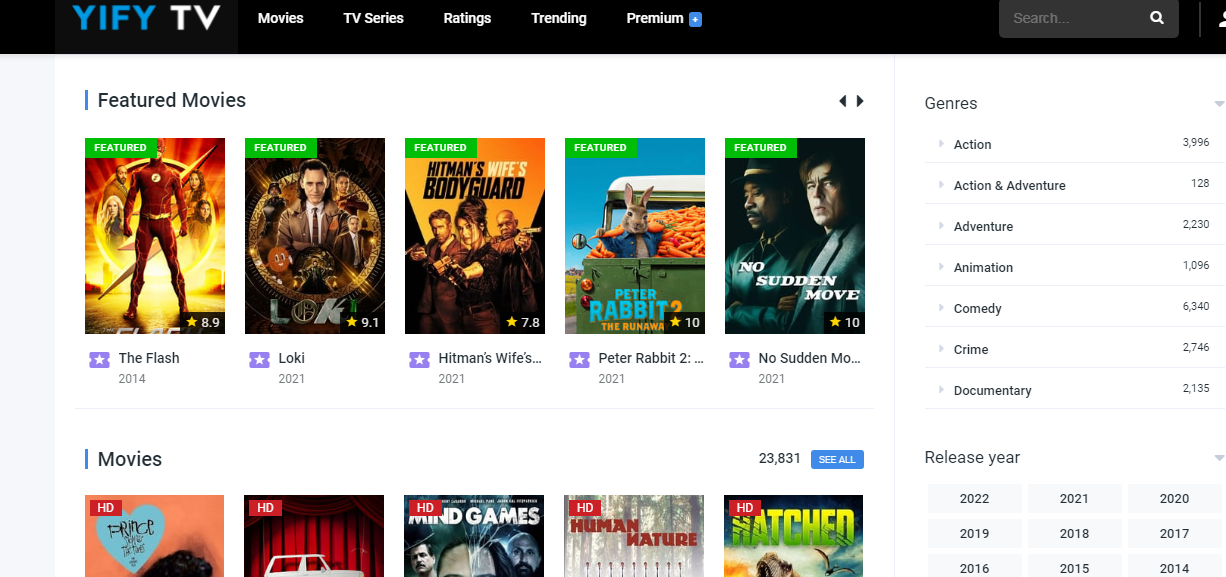Viewport: 1226px width, 577px height.
Task: Open No Sudden Move poster thumbnail
Action: click(x=795, y=236)
